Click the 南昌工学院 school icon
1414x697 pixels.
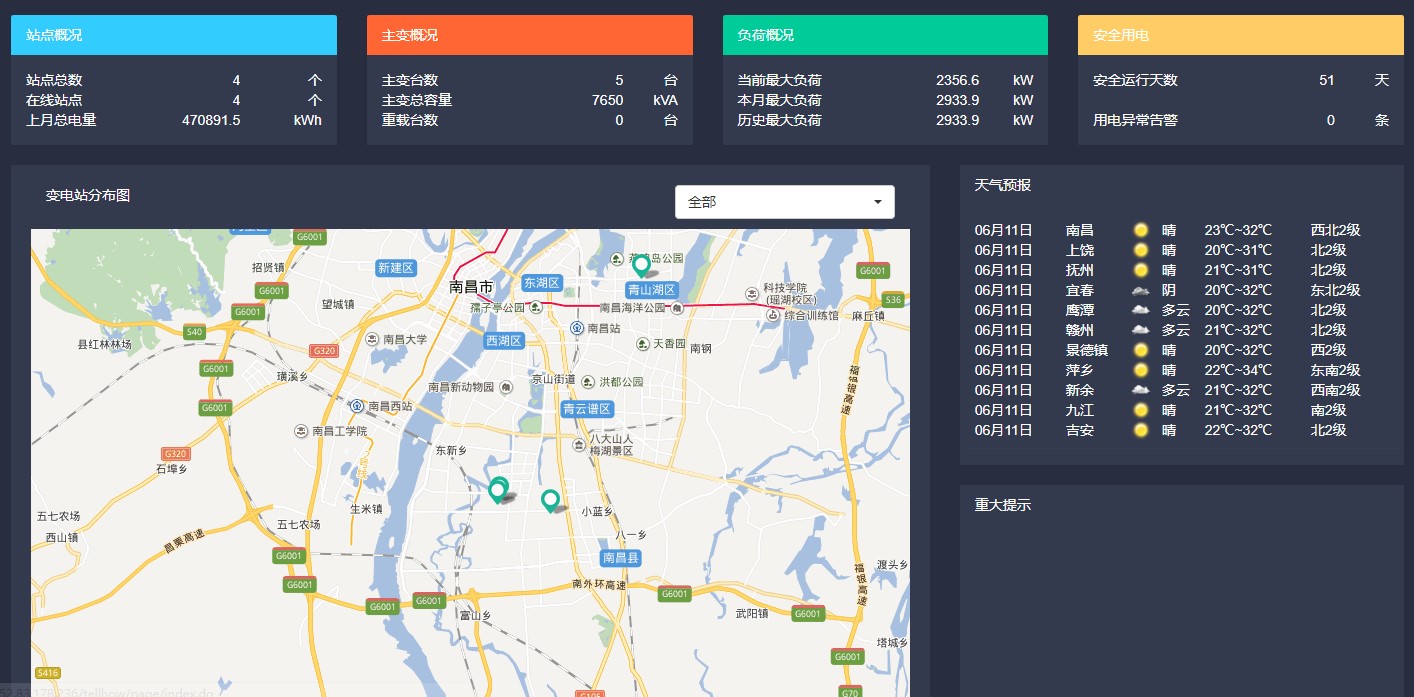pyautogui.click(x=301, y=431)
